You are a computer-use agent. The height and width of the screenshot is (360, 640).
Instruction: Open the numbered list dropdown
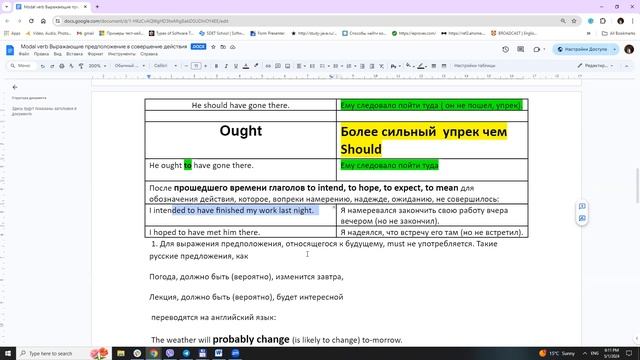(351, 66)
